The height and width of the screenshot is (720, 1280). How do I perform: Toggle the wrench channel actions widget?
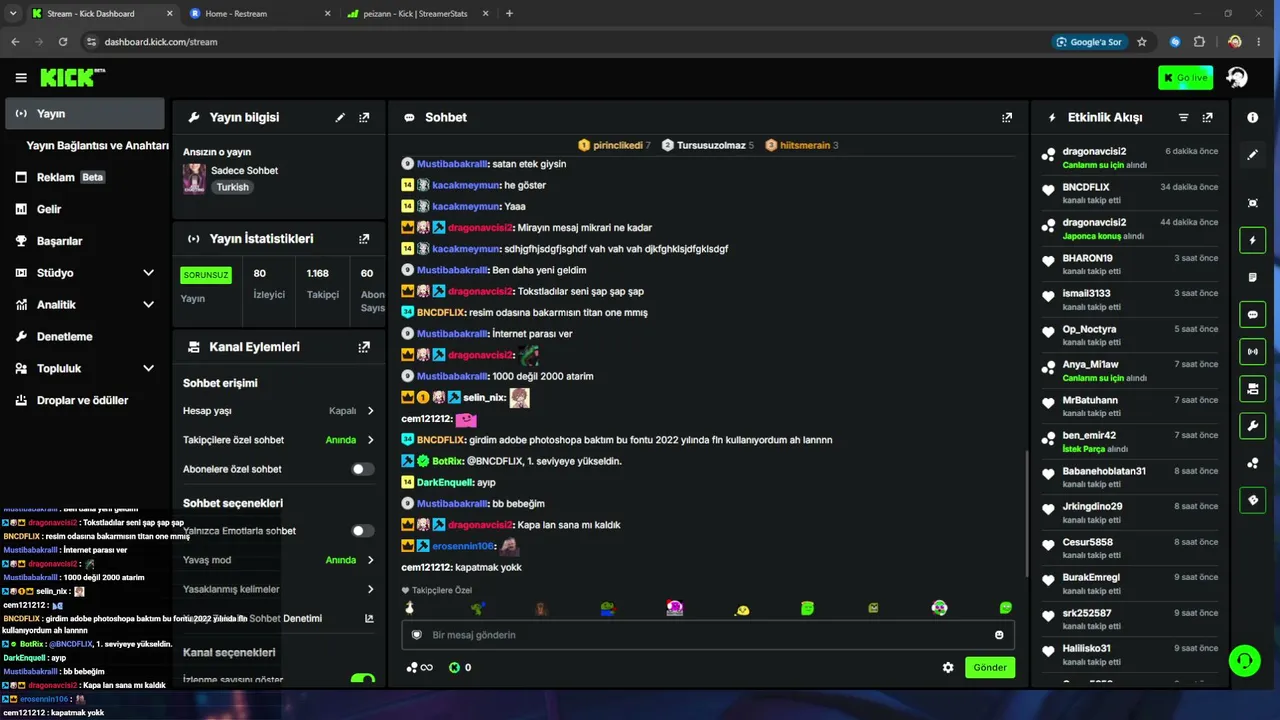(x=1253, y=426)
